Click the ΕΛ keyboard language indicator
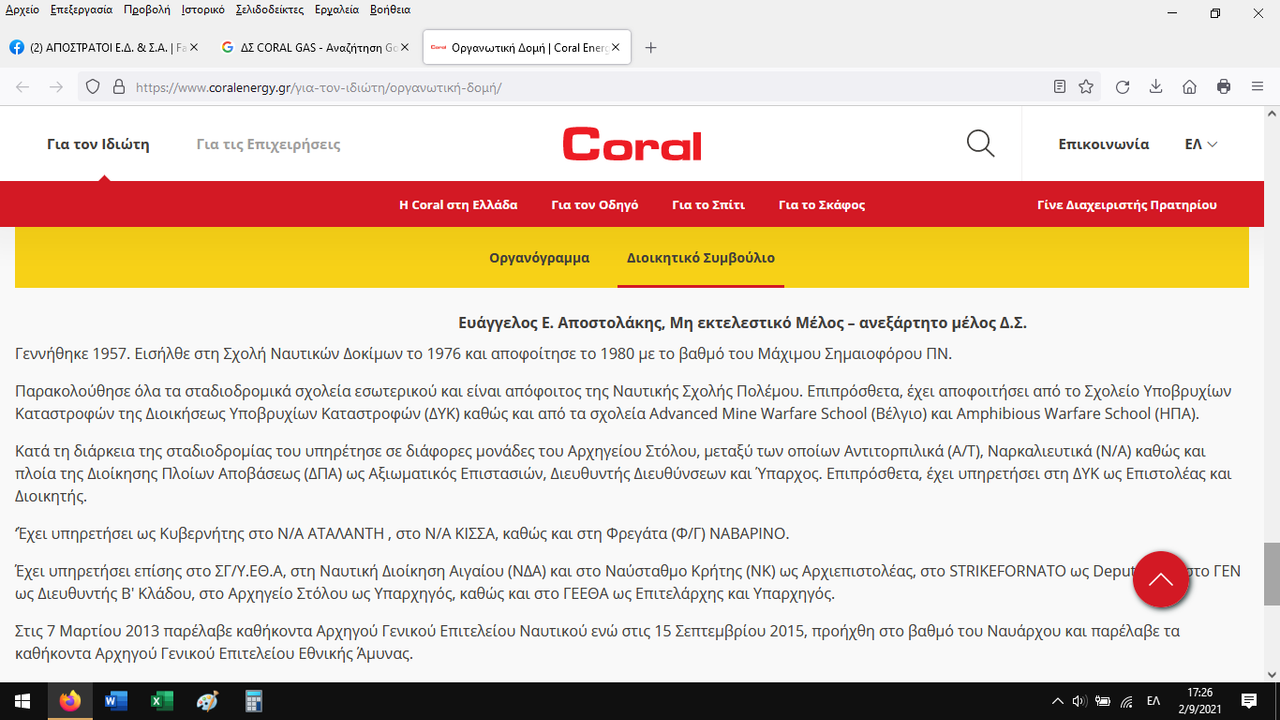This screenshot has height=720, width=1280. tap(1153, 701)
